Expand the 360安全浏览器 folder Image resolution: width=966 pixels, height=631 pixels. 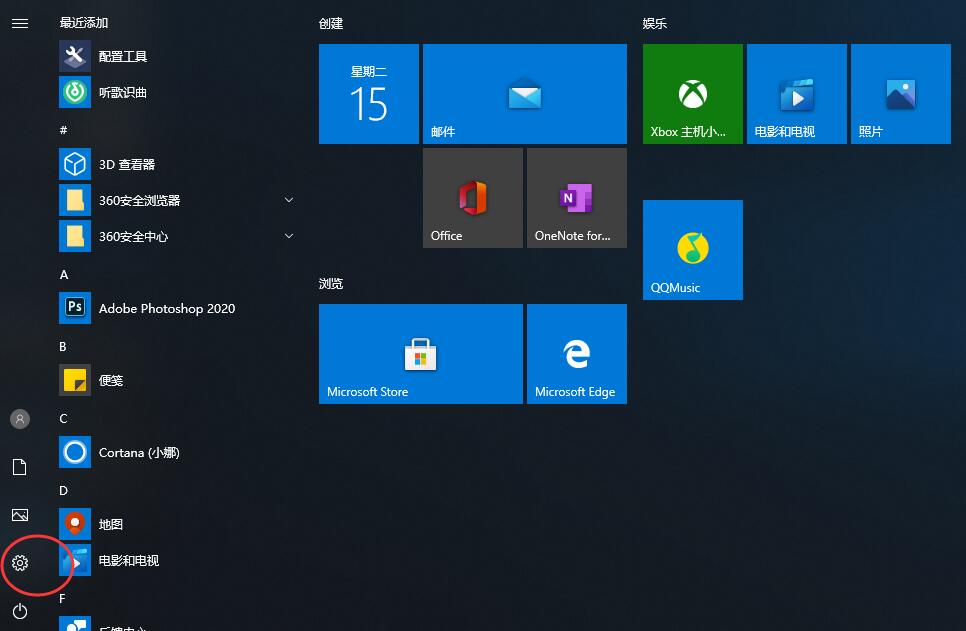coord(288,200)
